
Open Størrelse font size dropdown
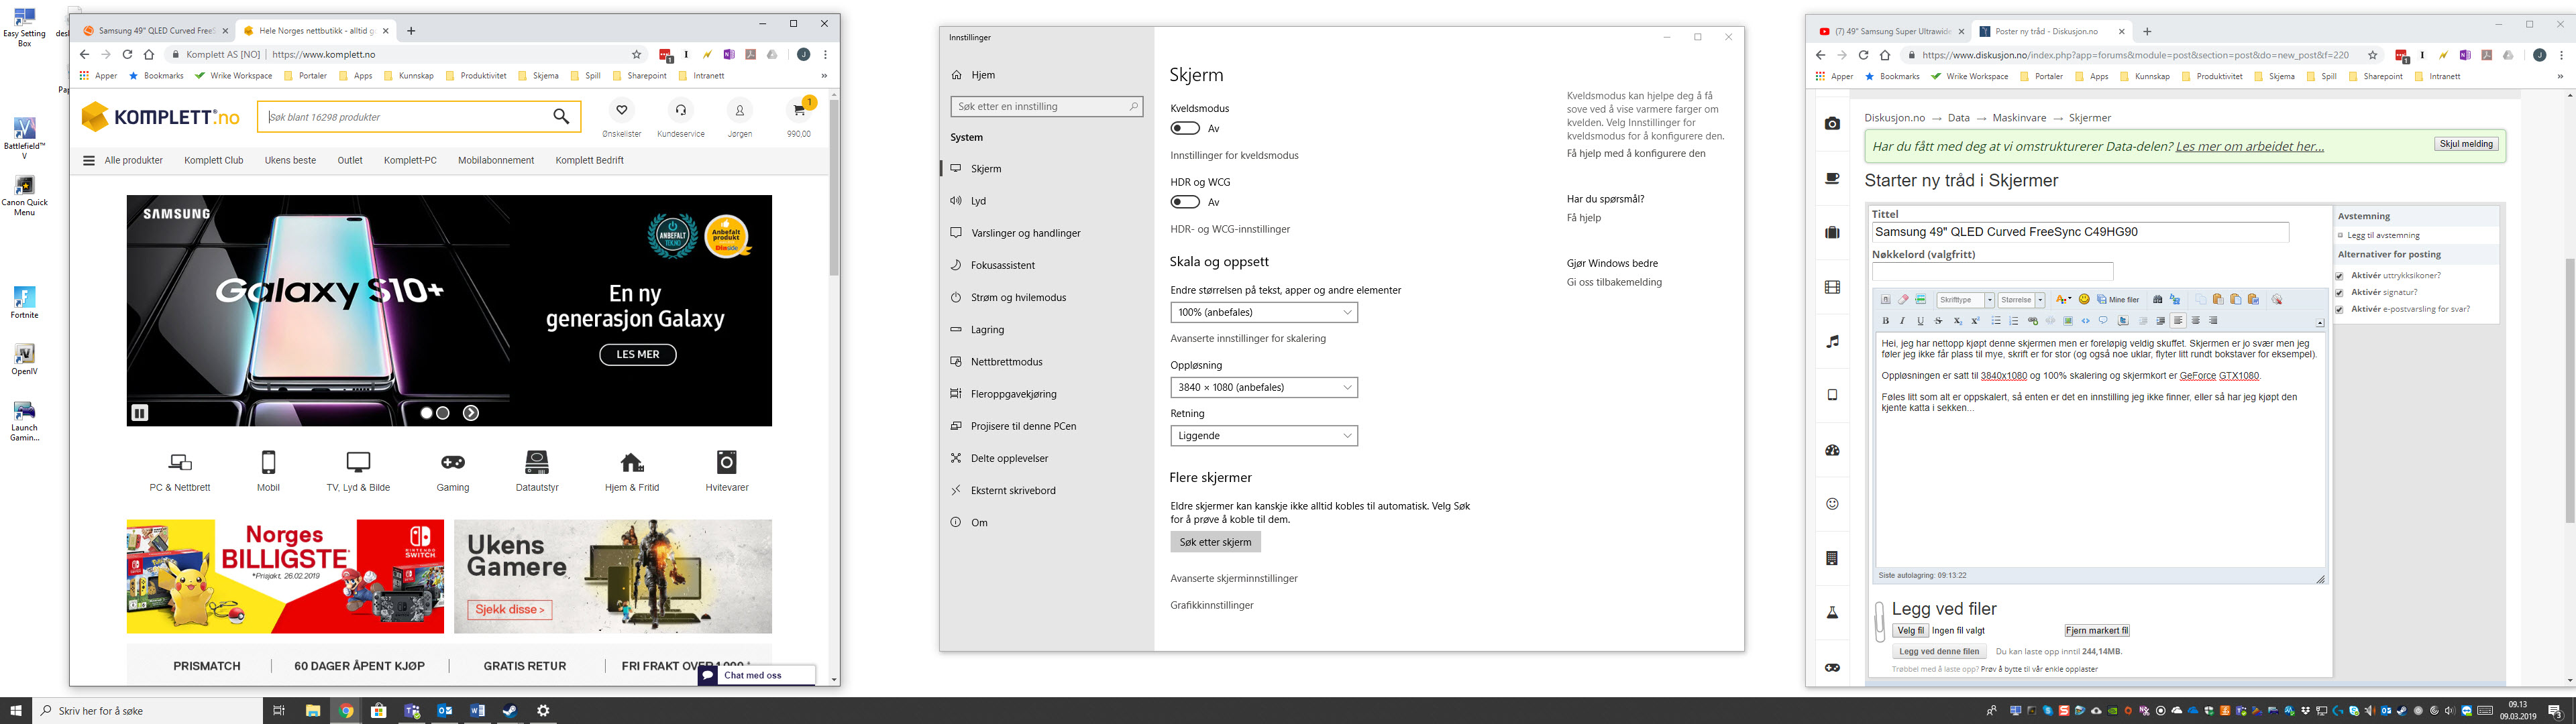coord(2022,300)
